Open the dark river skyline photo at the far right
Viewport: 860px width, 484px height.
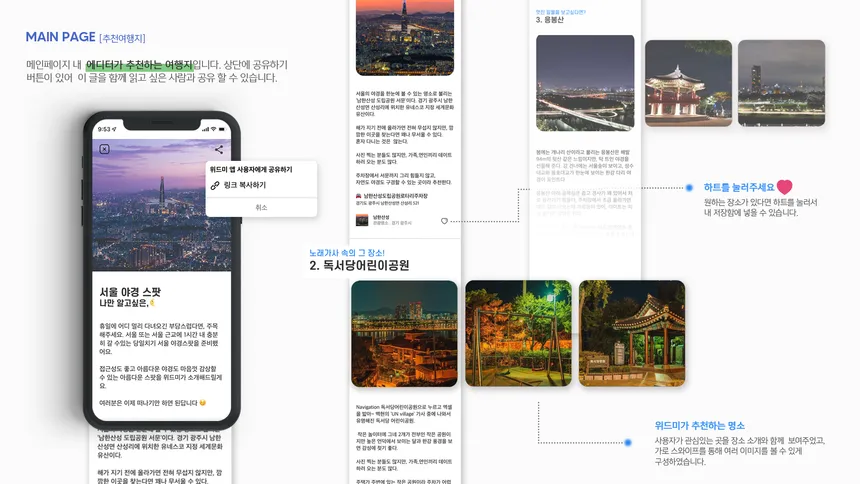[x=782, y=83]
